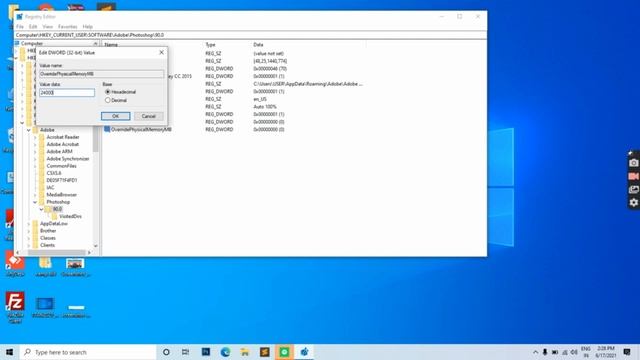Collapse the Adobe registry key
This screenshot has height=360, width=640.
[x=29, y=130]
